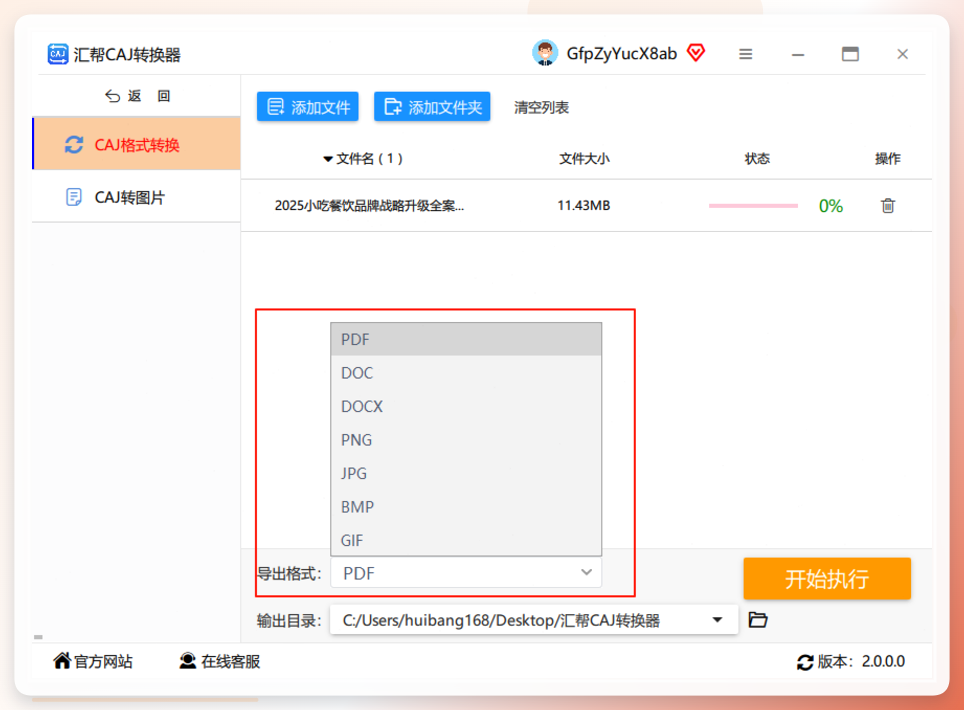
Task: Click the version refresh icon
Action: click(x=805, y=662)
